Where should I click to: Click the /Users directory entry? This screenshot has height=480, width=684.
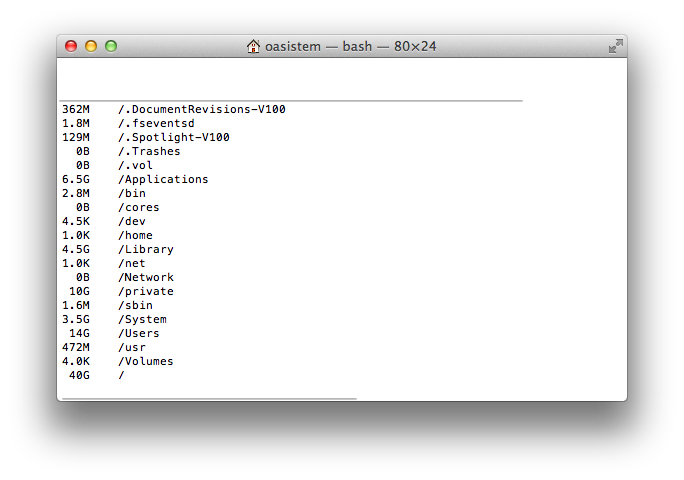(138, 333)
